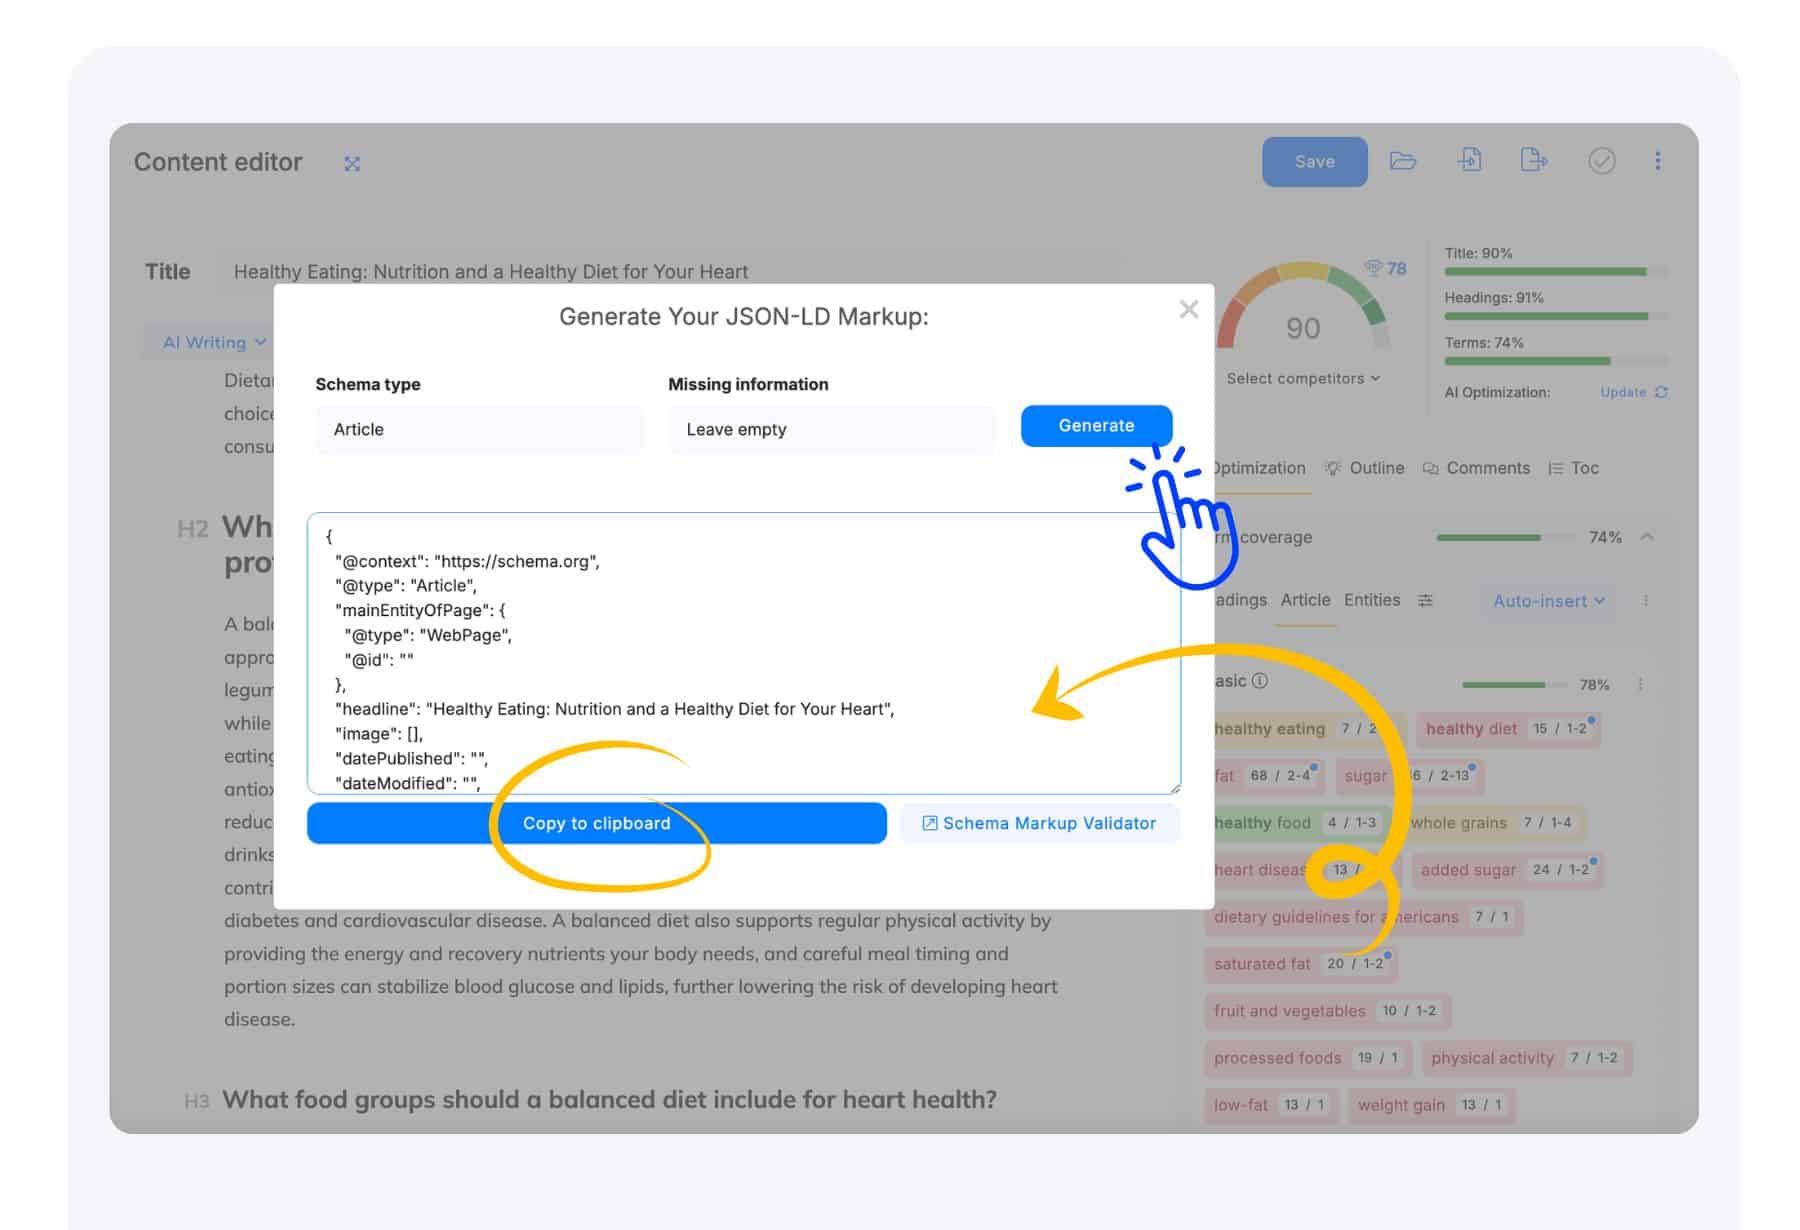
Task: Click the export document icon
Action: coord(1533,160)
